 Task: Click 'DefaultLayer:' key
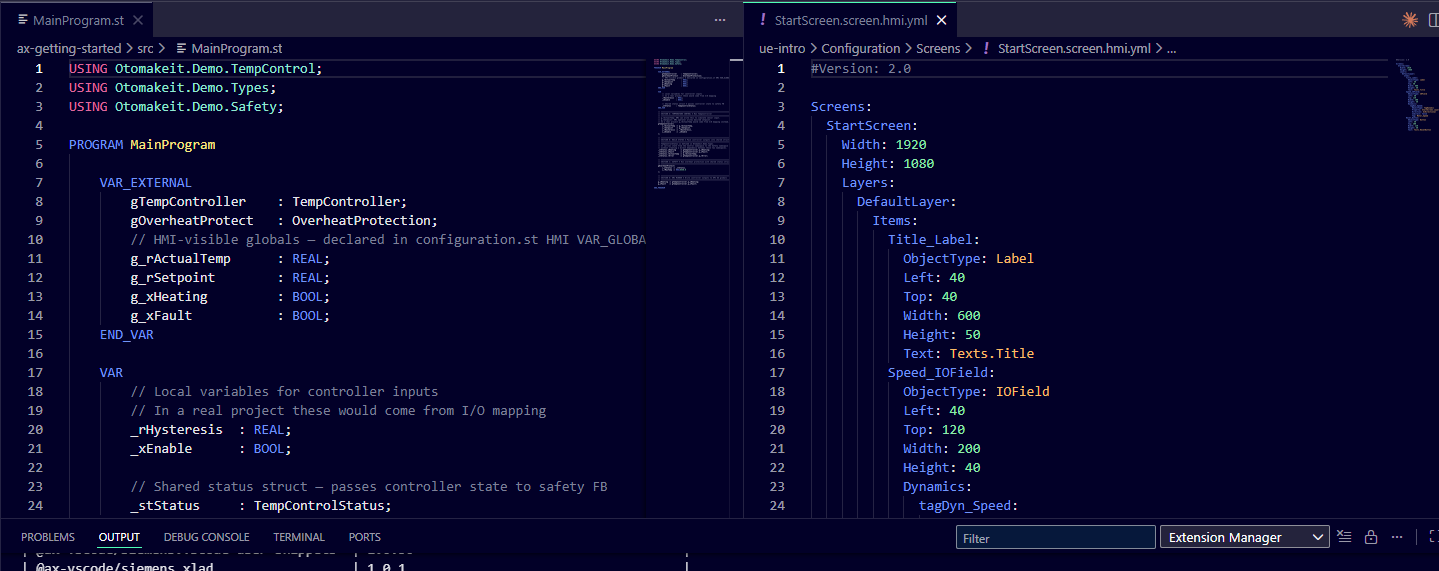tap(907, 201)
